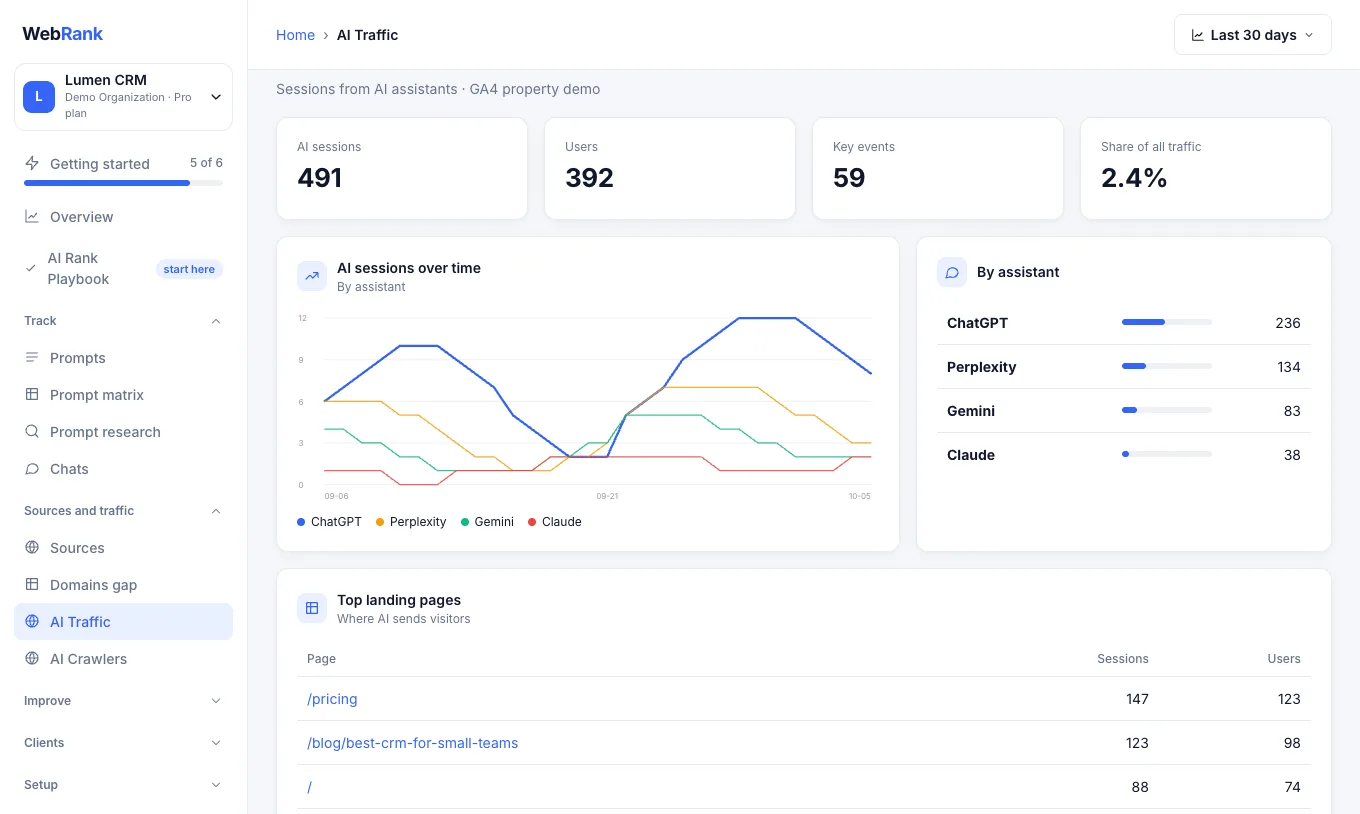Image resolution: width=1360 pixels, height=814 pixels.
Task: Click the trend icon beside AI sessions over time
Action: tap(312, 277)
